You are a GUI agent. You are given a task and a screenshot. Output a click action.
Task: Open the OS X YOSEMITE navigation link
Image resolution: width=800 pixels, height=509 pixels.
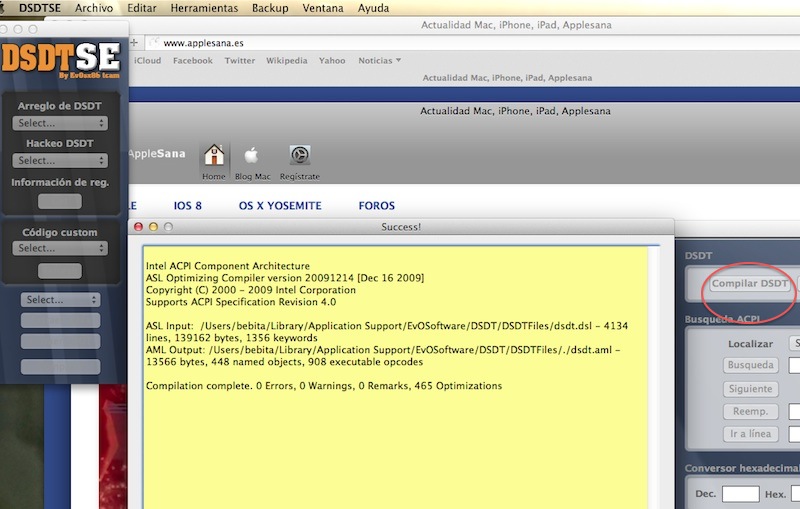(x=280, y=206)
